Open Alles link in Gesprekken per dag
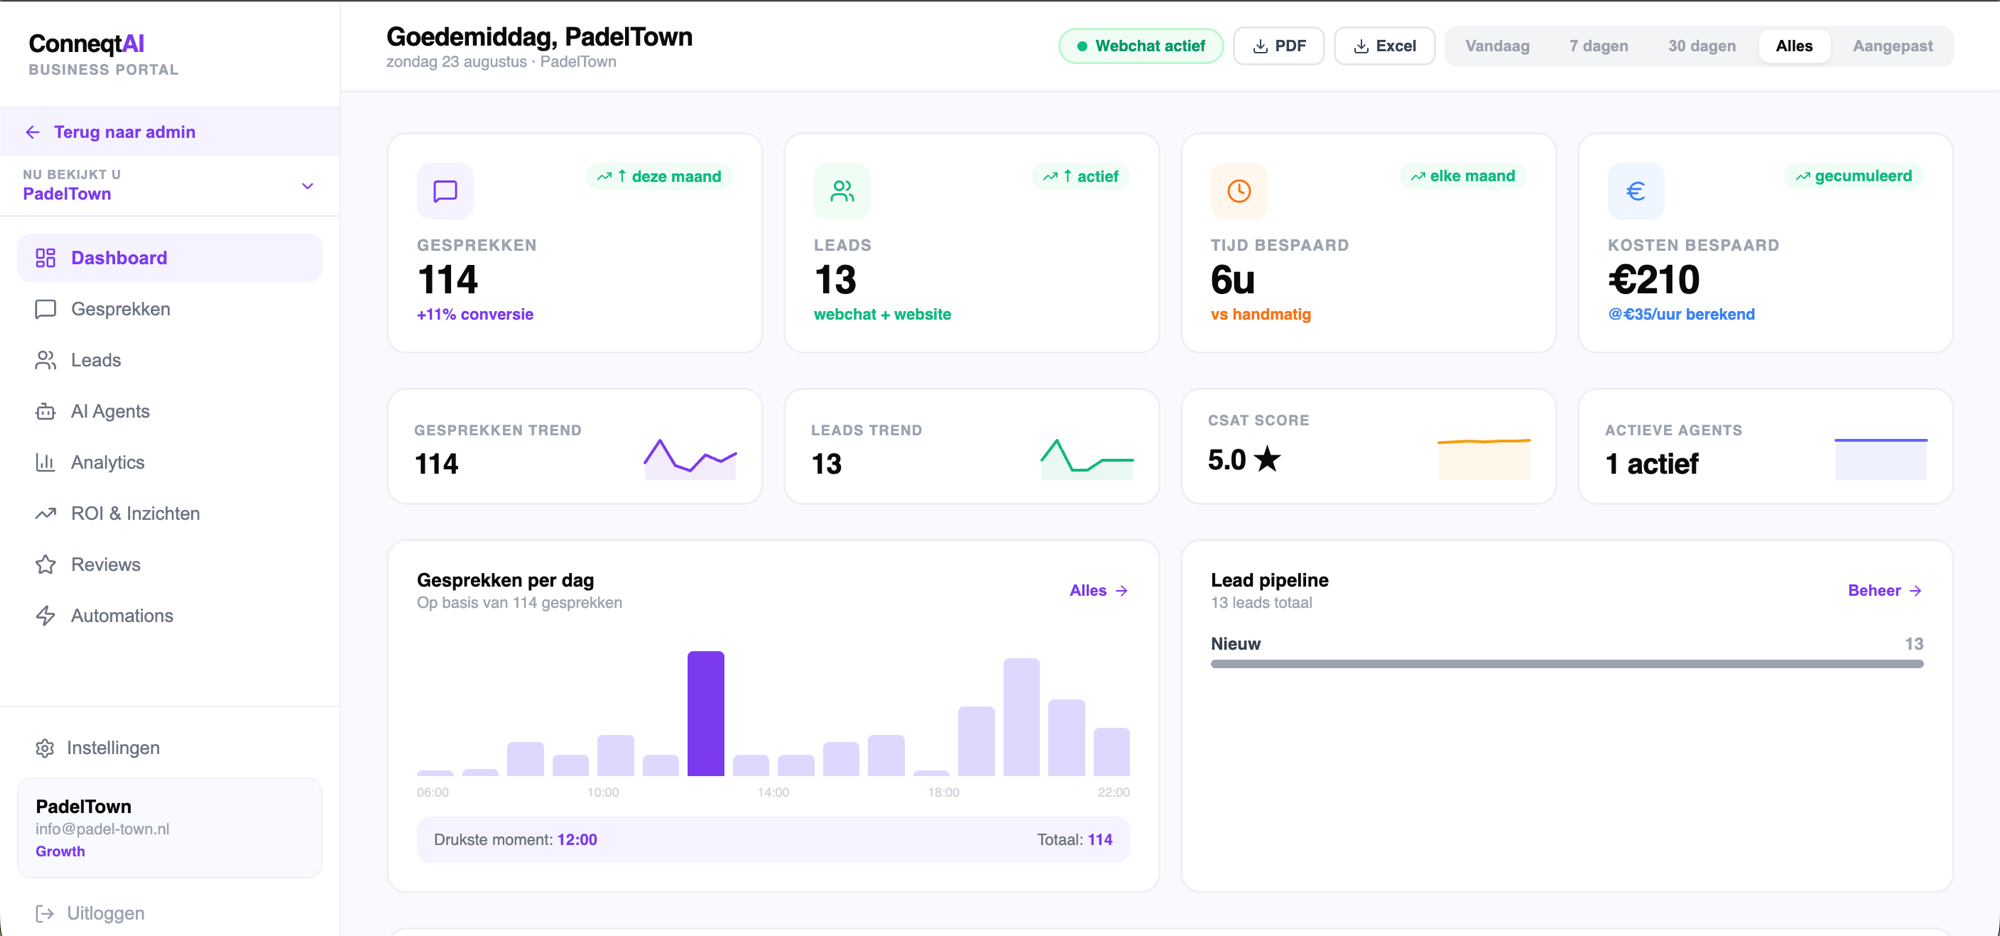 pos(1098,591)
